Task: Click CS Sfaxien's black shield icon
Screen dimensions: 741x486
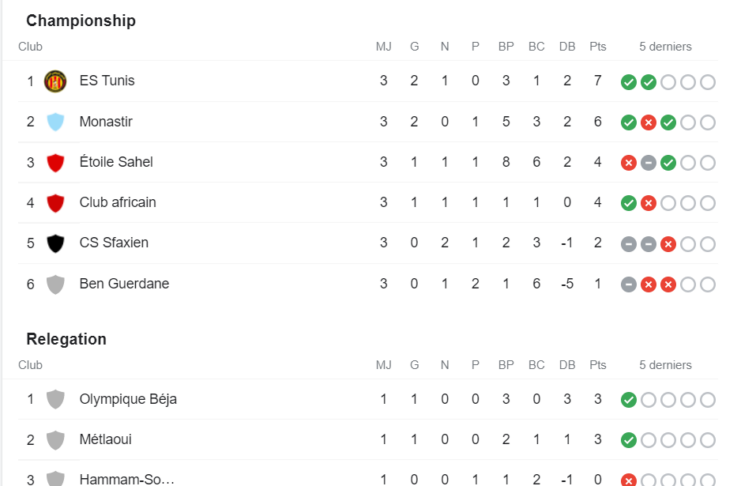Action: 55,243
